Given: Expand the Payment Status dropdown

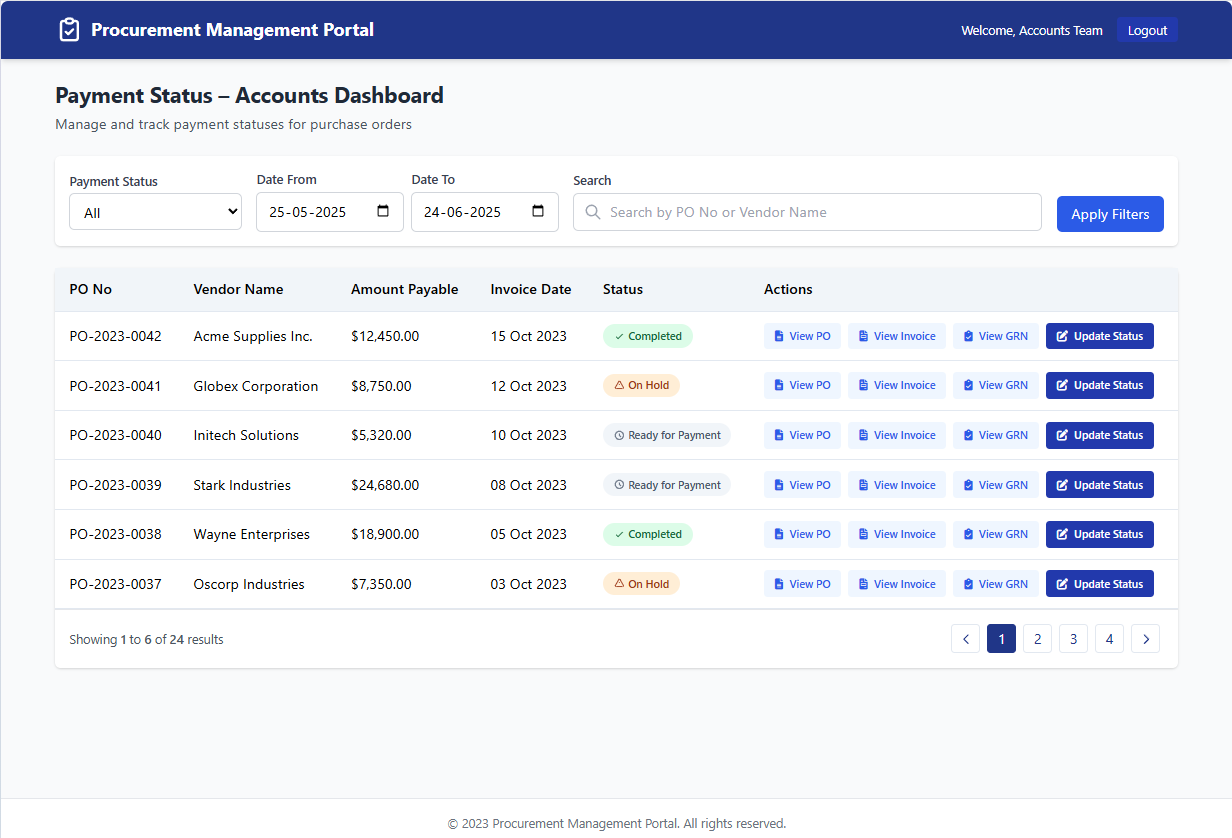Looking at the screenshot, I should pyautogui.click(x=155, y=212).
